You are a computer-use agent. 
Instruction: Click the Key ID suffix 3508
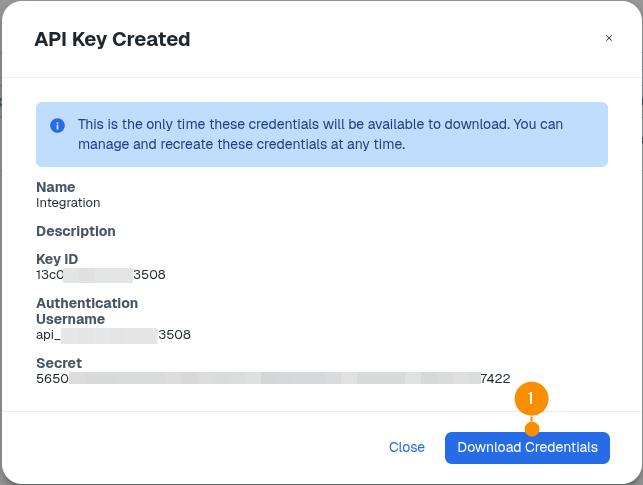(149, 274)
